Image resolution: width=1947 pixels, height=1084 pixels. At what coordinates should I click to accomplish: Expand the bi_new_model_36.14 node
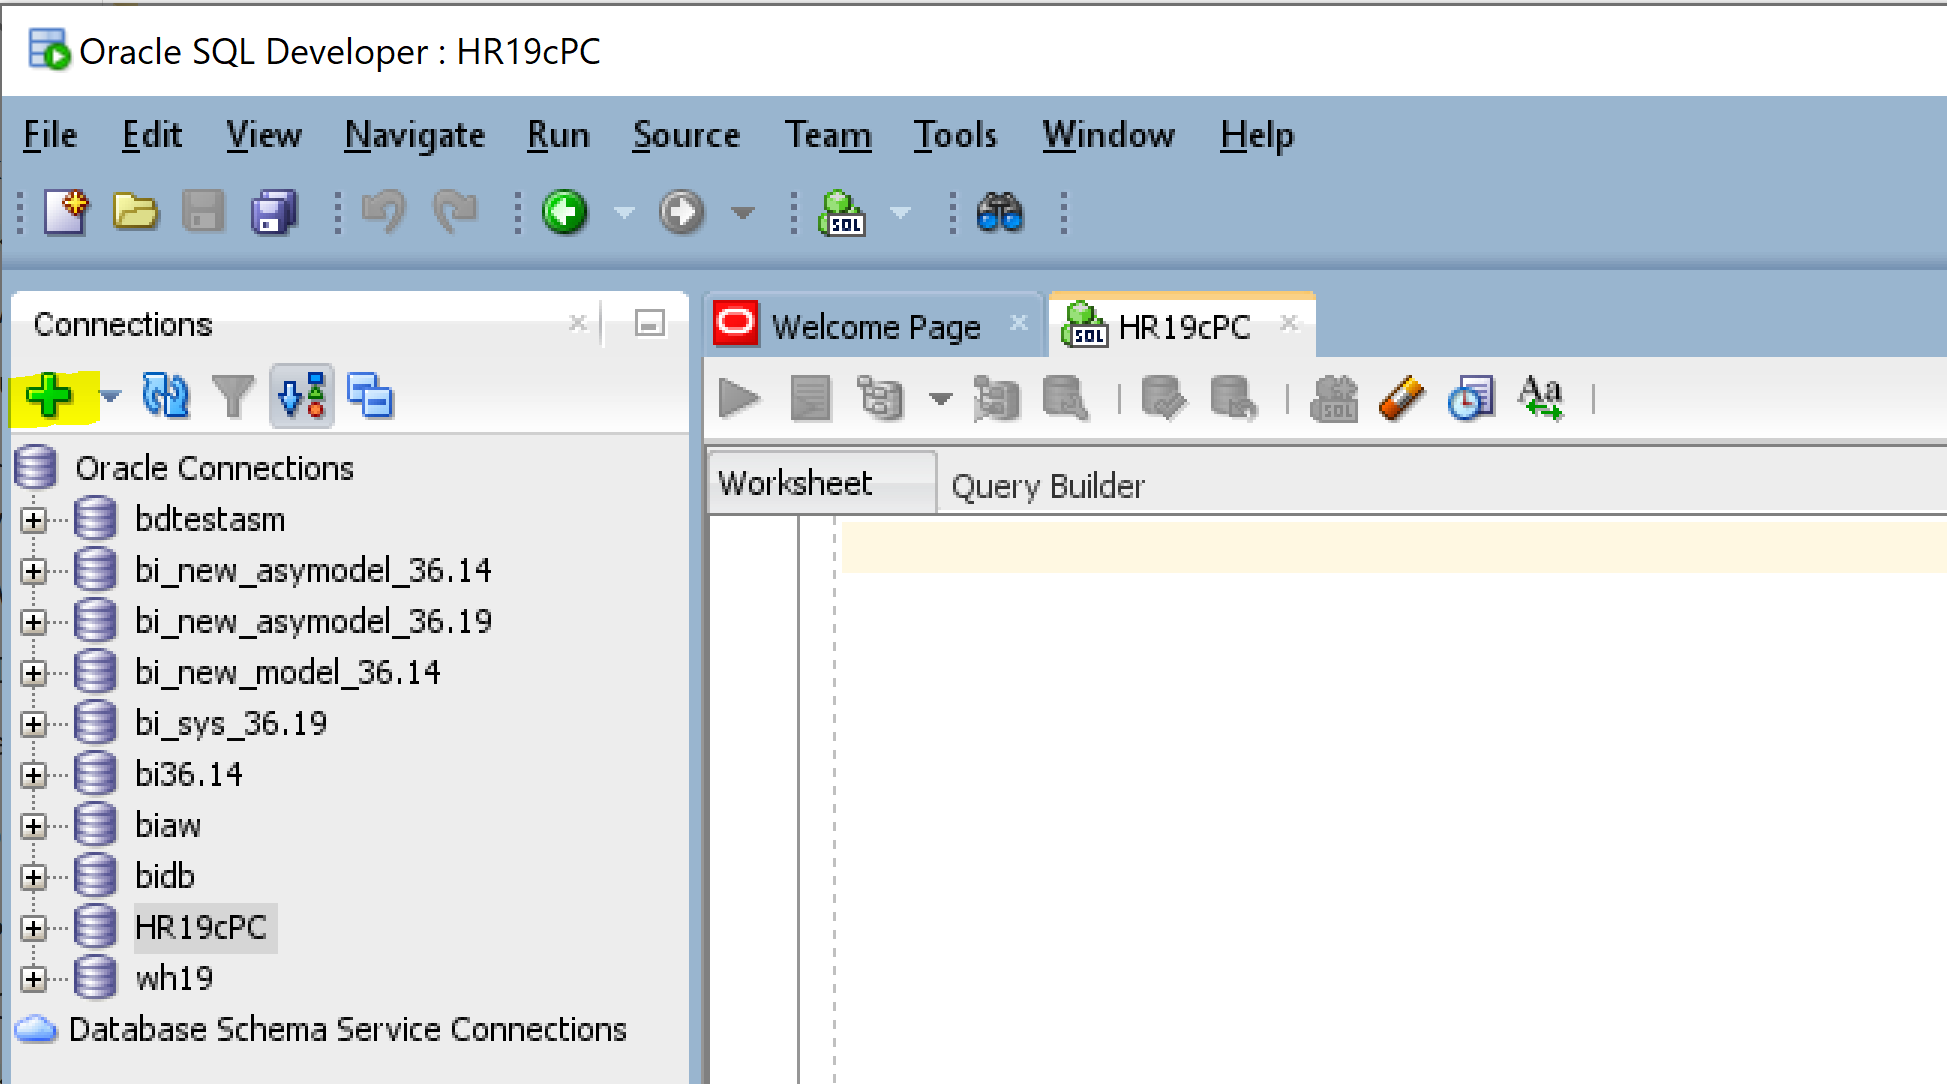[x=34, y=673]
